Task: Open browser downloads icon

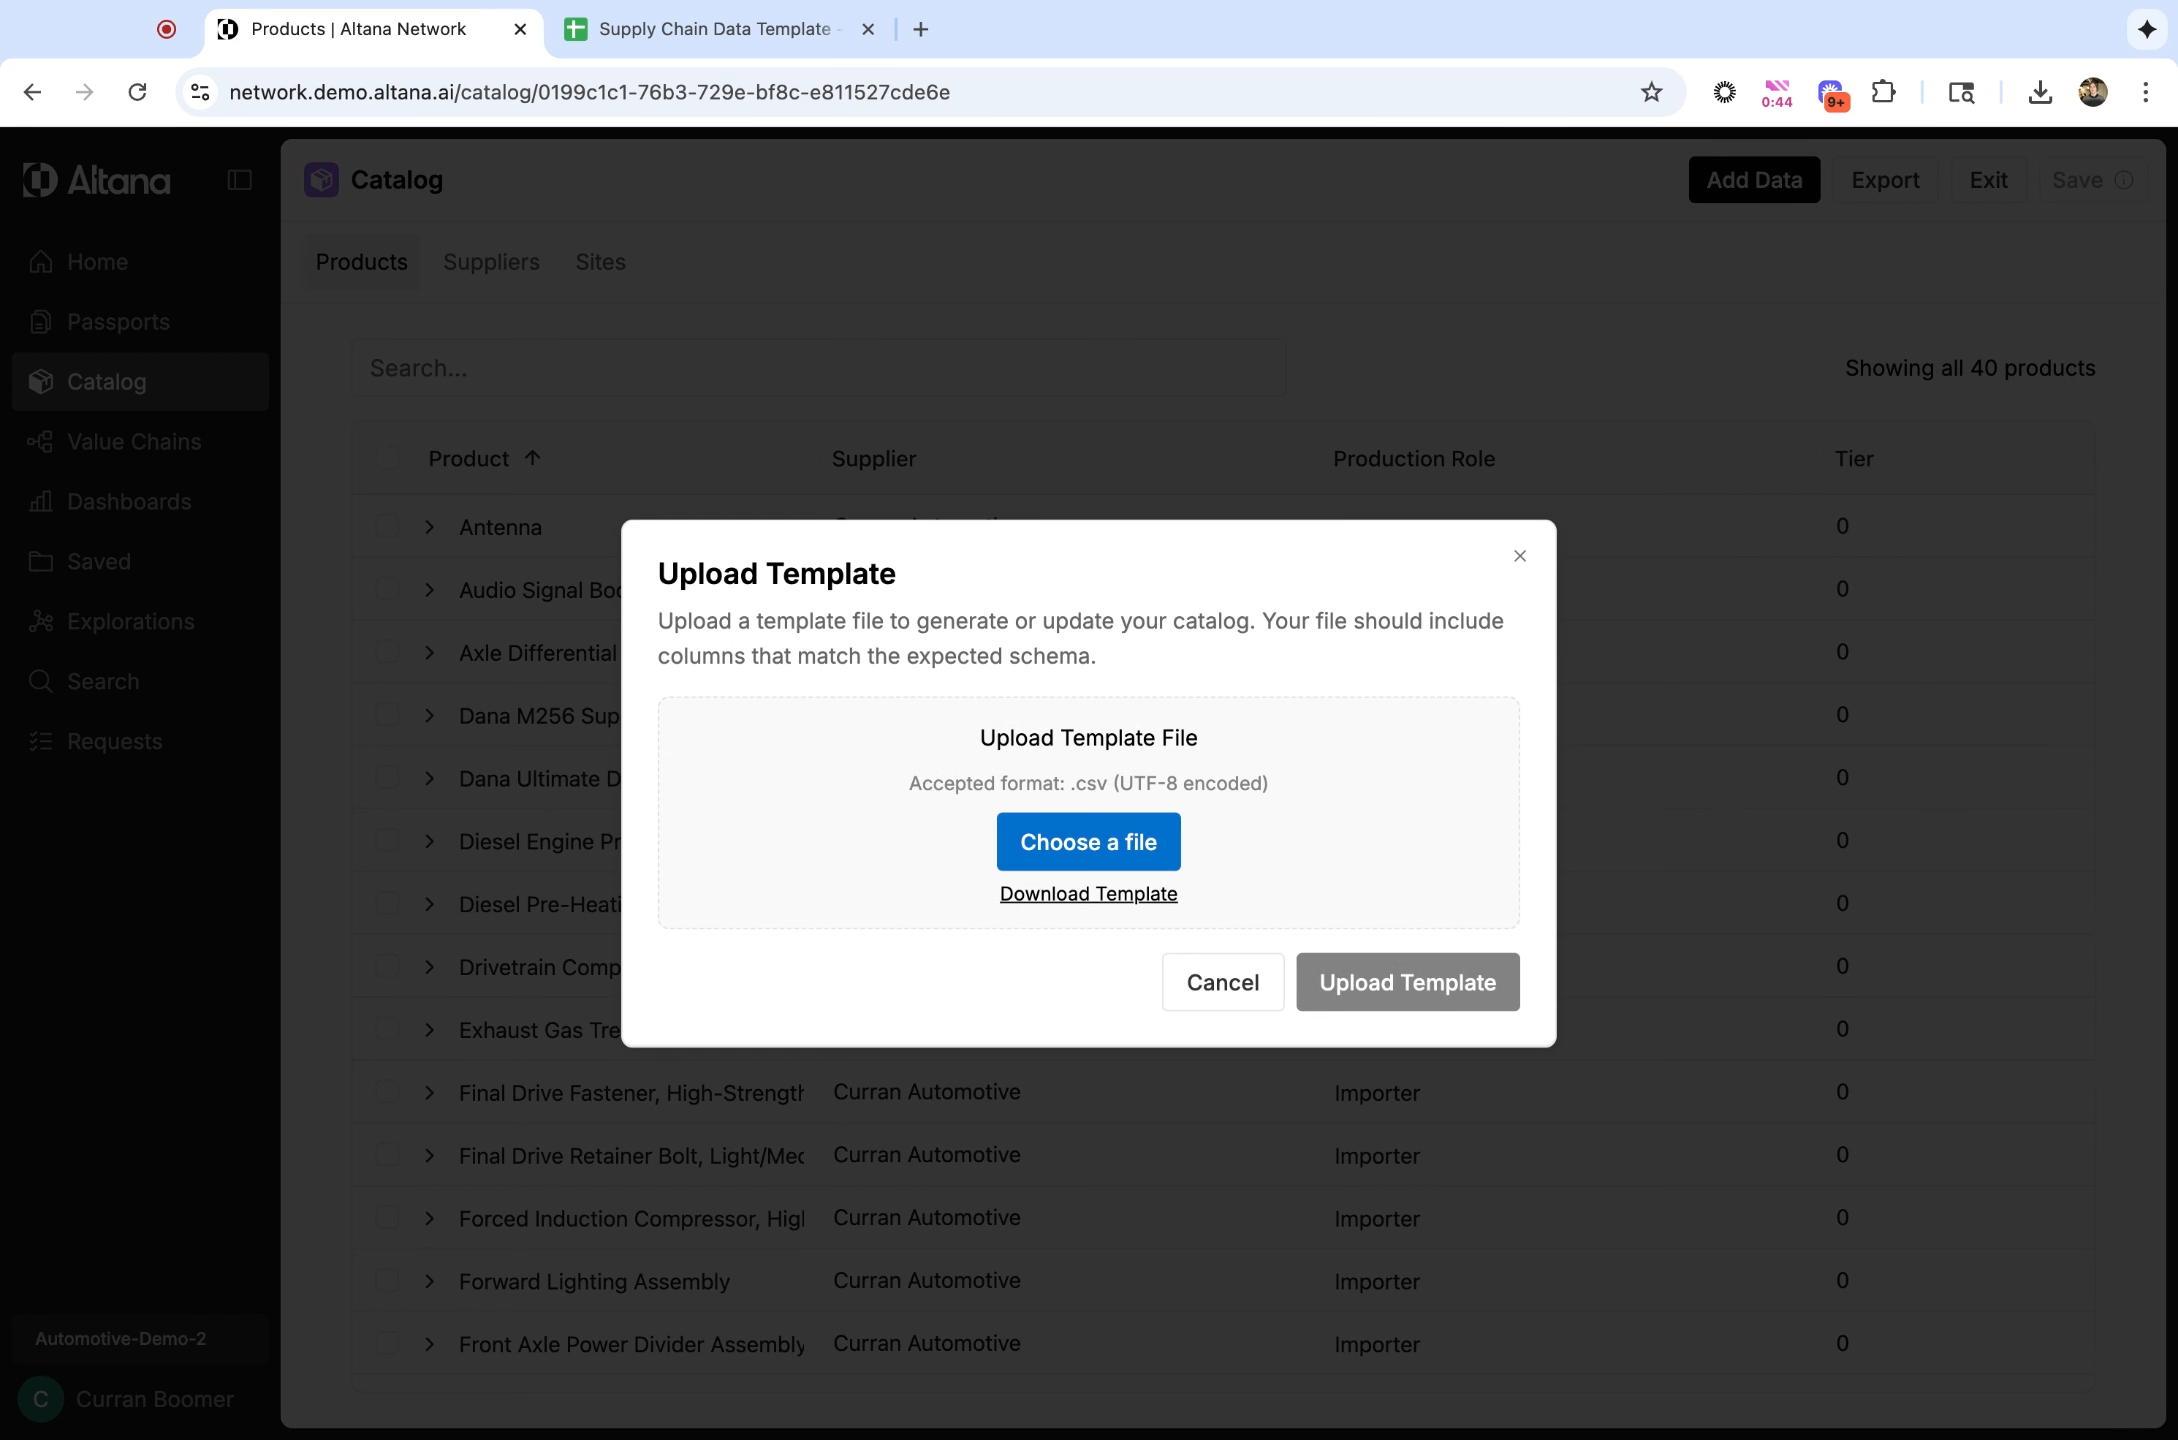Action: click(2040, 92)
